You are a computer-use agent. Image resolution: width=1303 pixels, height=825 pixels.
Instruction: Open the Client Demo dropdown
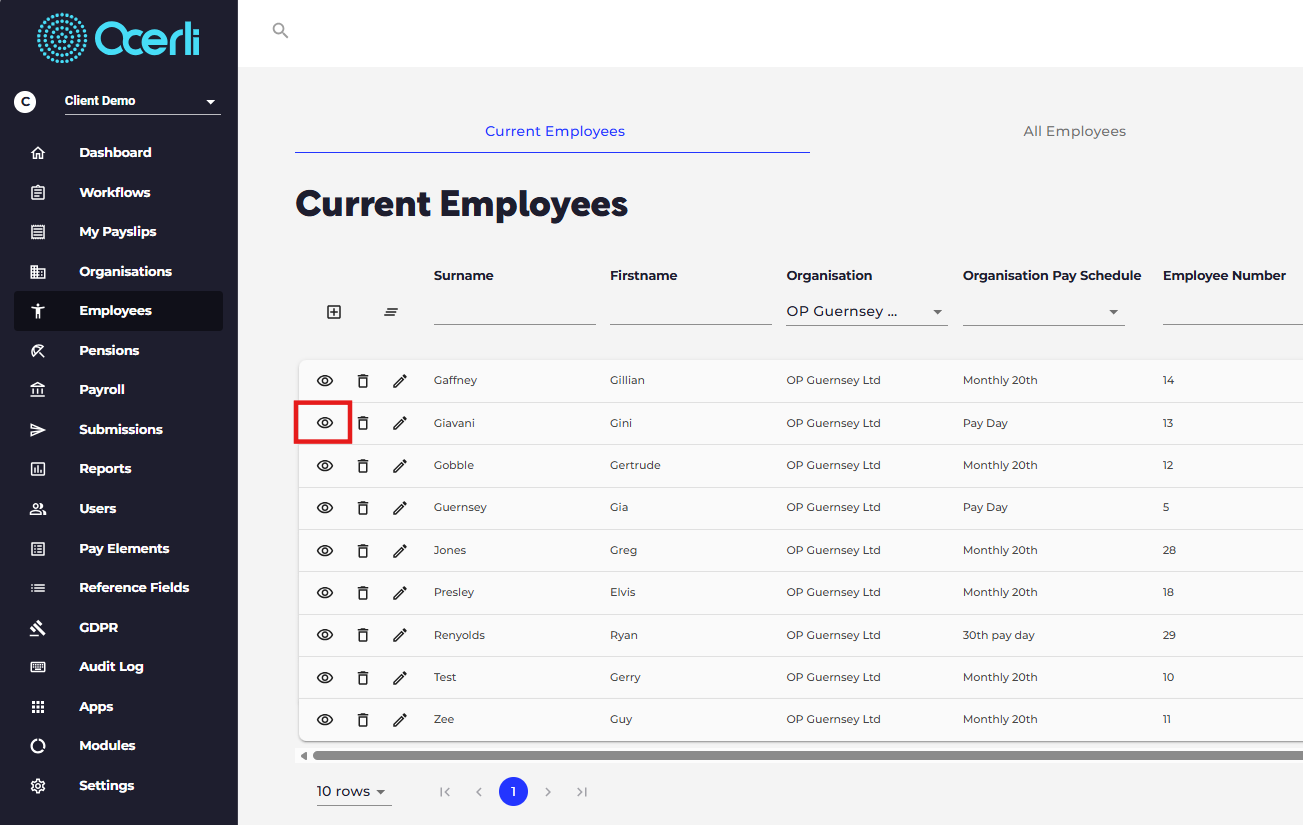(142, 101)
